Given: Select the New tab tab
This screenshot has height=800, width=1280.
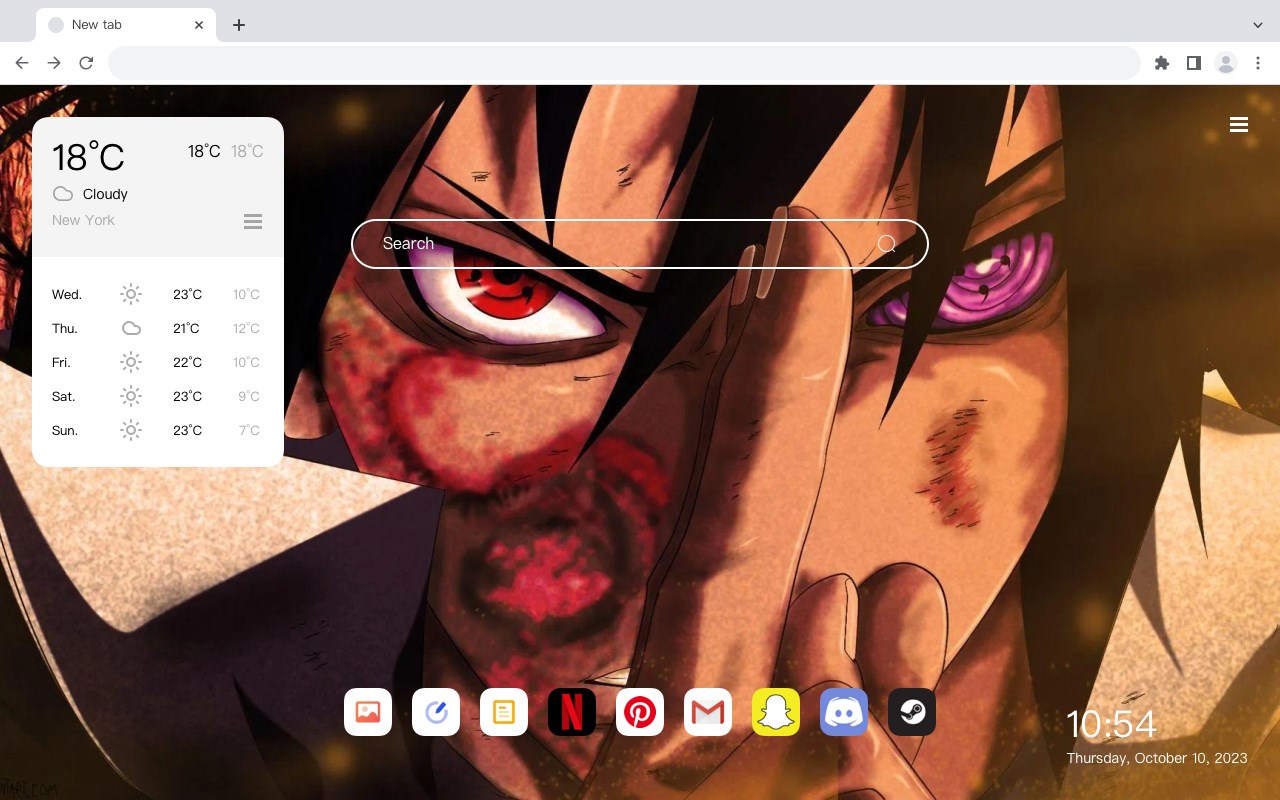Looking at the screenshot, I should point(126,25).
